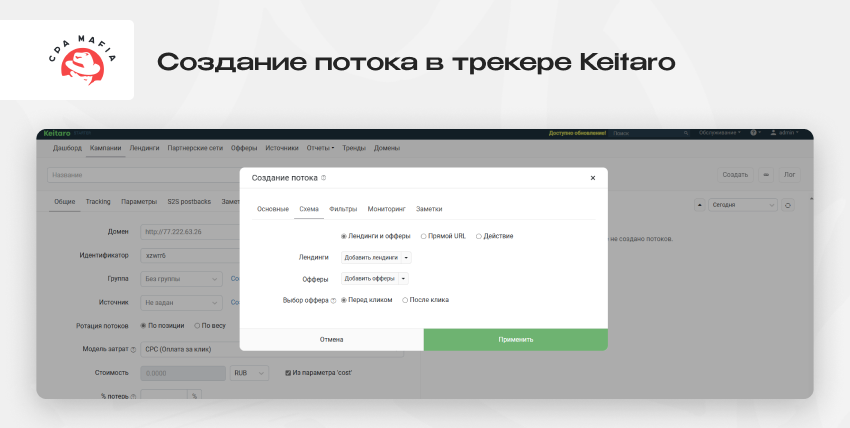This screenshot has height=428, width=850.
Task: Click the collapse arrow button left of Сегодня
Action: pyautogui.click(x=700, y=205)
